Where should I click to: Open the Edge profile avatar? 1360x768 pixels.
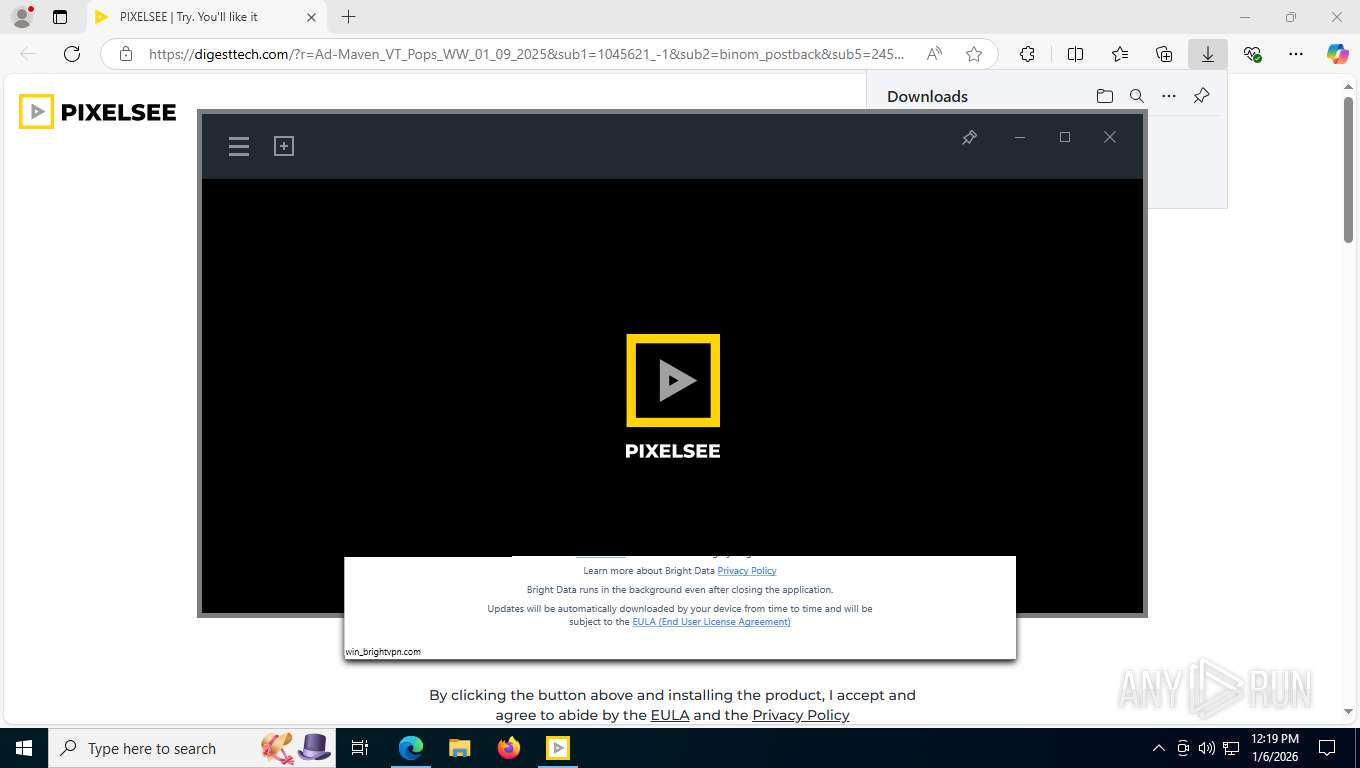point(22,17)
